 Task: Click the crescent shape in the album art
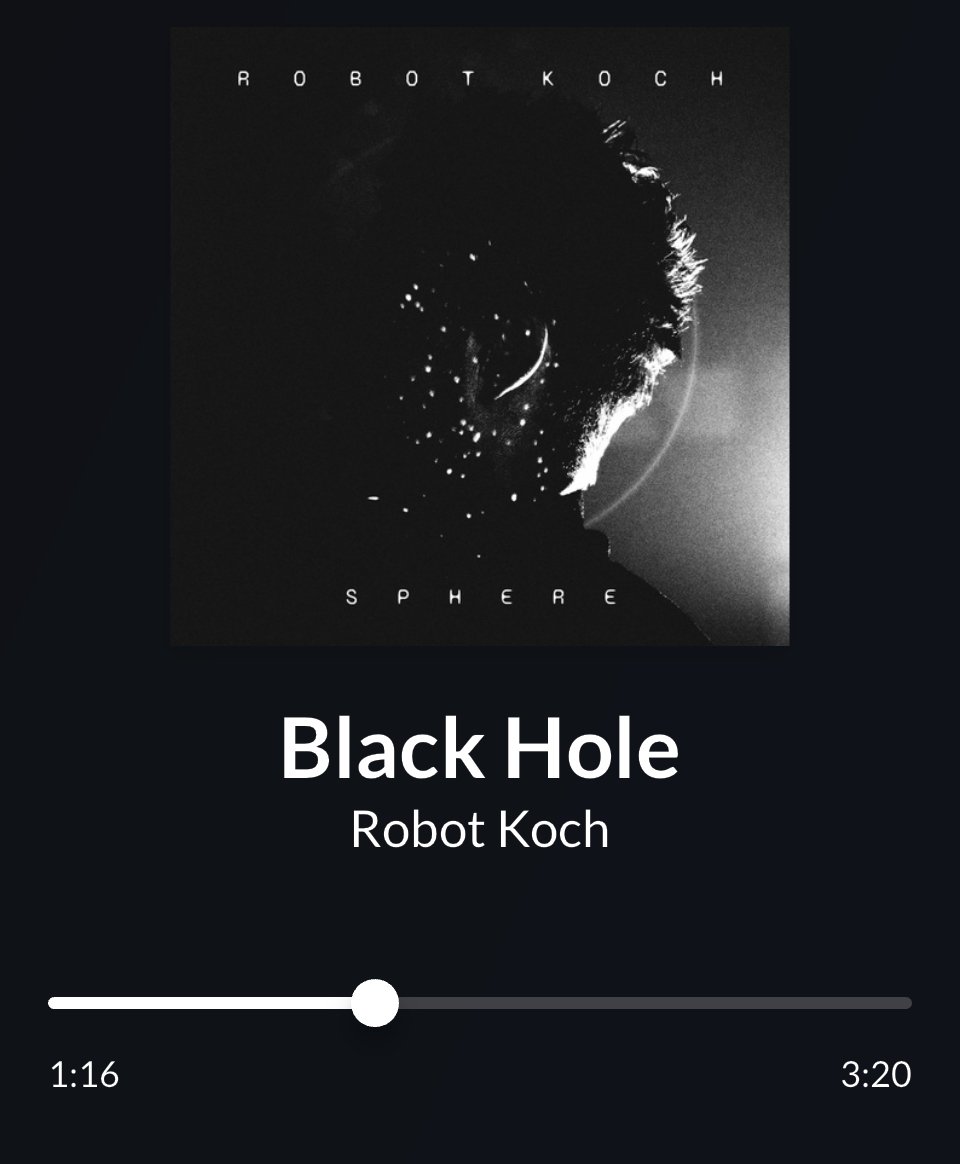coord(526,362)
